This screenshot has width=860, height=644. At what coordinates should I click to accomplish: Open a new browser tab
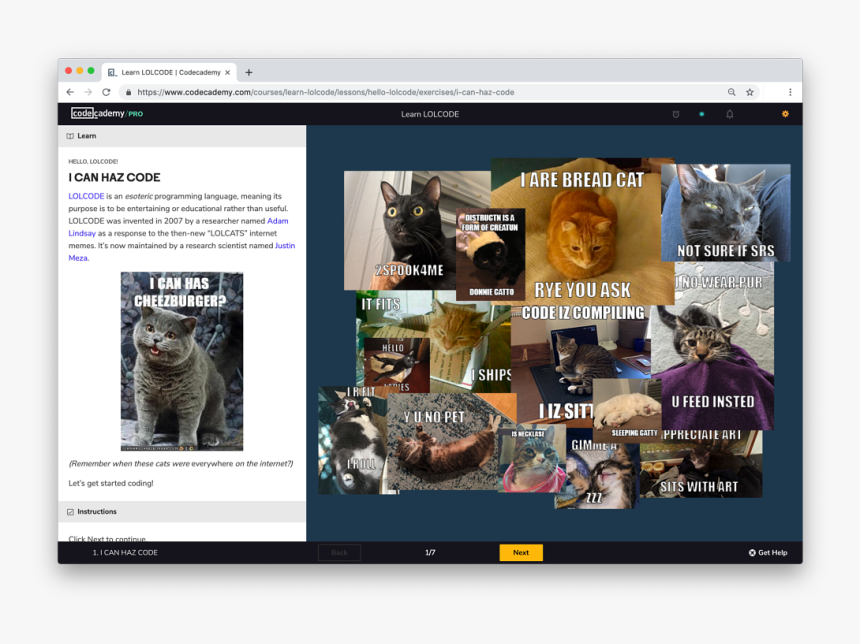pyautogui.click(x=248, y=72)
